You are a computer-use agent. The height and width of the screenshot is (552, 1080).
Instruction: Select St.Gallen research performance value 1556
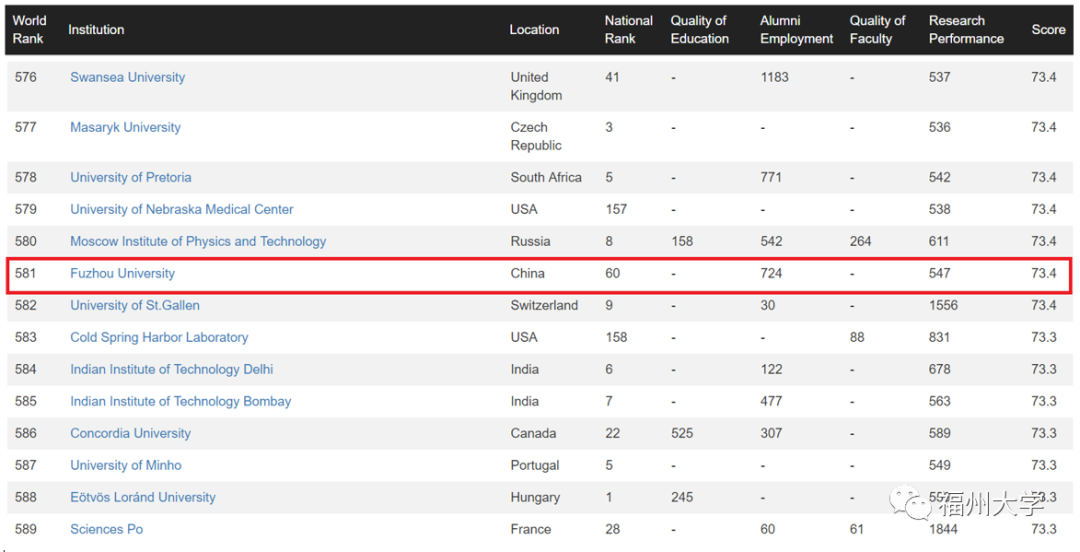click(943, 305)
